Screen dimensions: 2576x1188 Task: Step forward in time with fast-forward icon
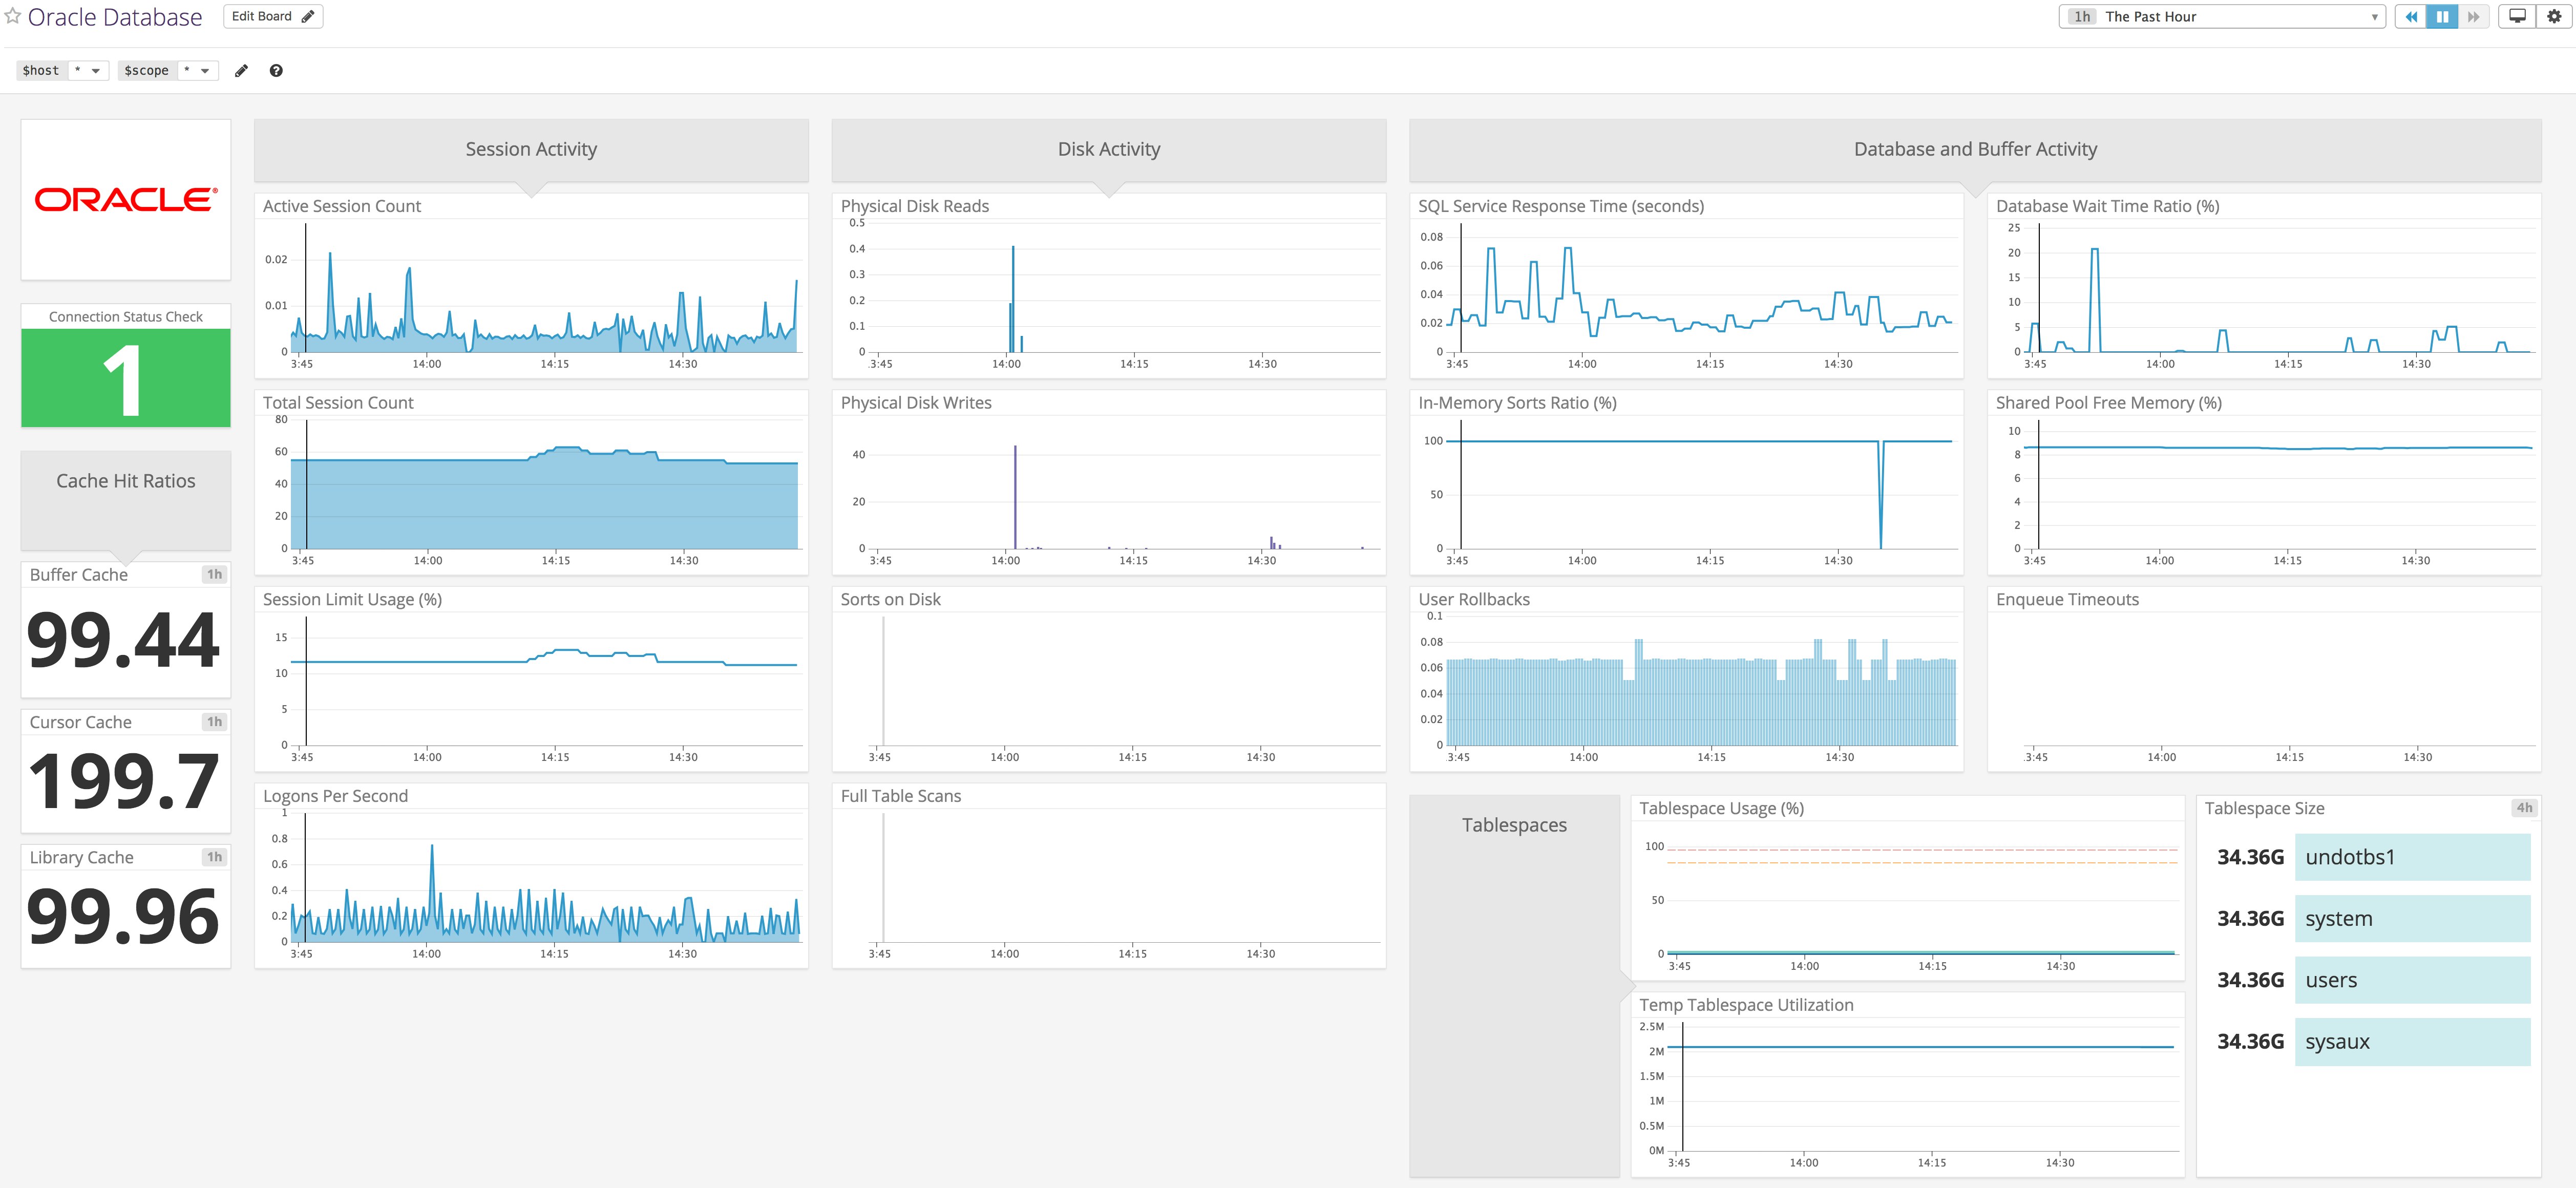pos(2471,16)
